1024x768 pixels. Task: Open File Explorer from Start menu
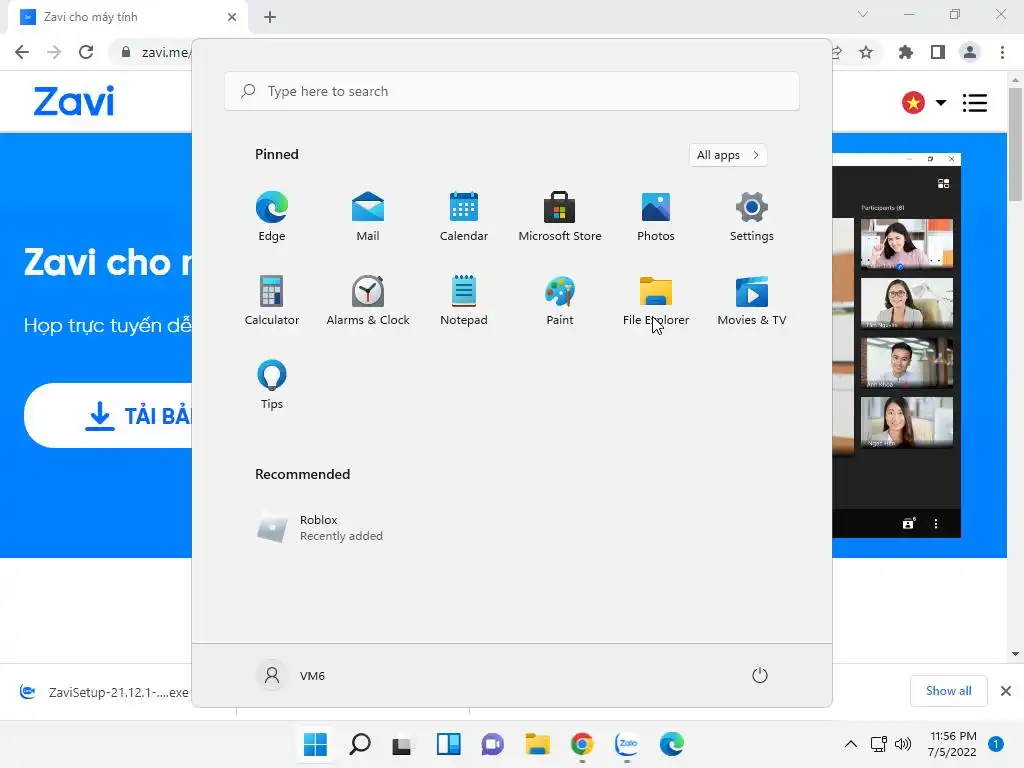click(x=656, y=300)
